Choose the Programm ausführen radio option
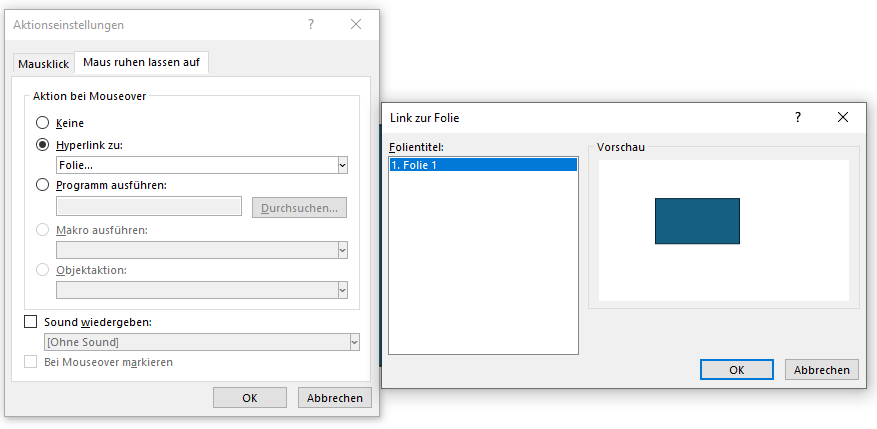877x429 pixels. click(42, 184)
